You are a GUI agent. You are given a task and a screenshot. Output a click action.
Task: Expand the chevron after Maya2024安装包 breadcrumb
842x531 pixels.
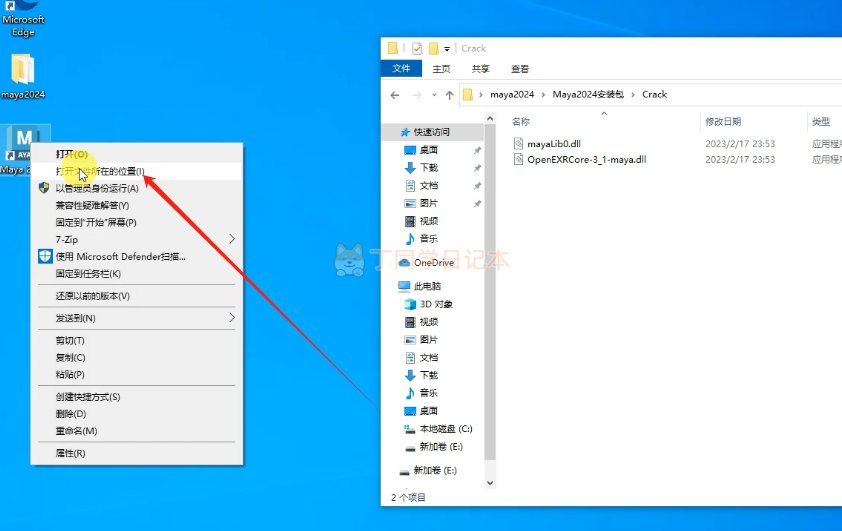[633, 94]
